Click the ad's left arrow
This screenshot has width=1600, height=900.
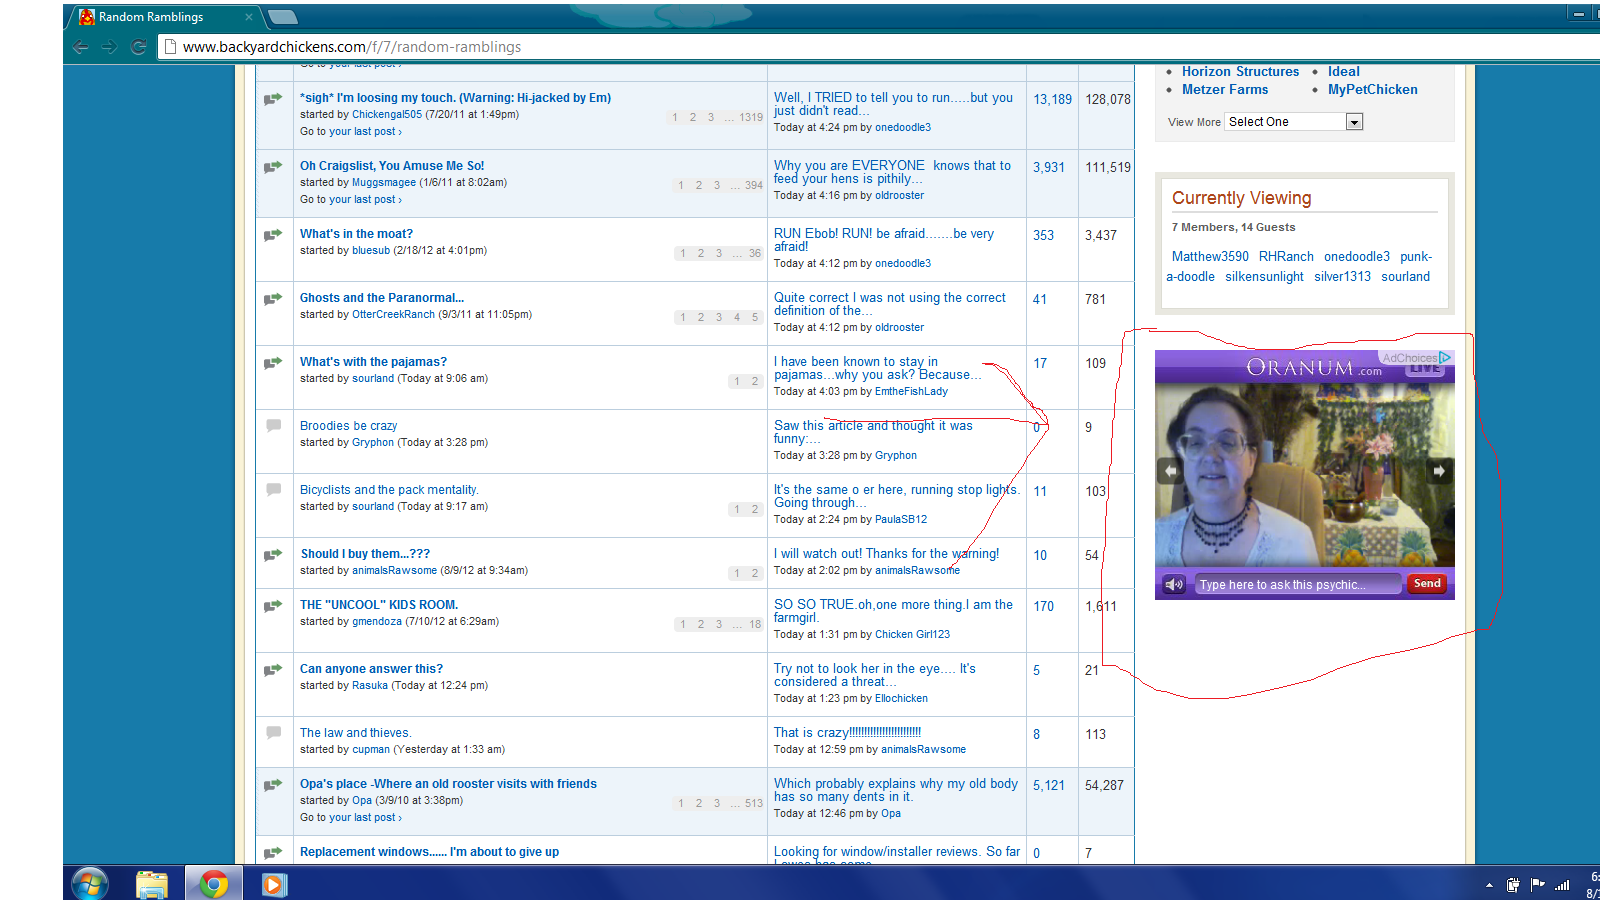click(x=1170, y=471)
